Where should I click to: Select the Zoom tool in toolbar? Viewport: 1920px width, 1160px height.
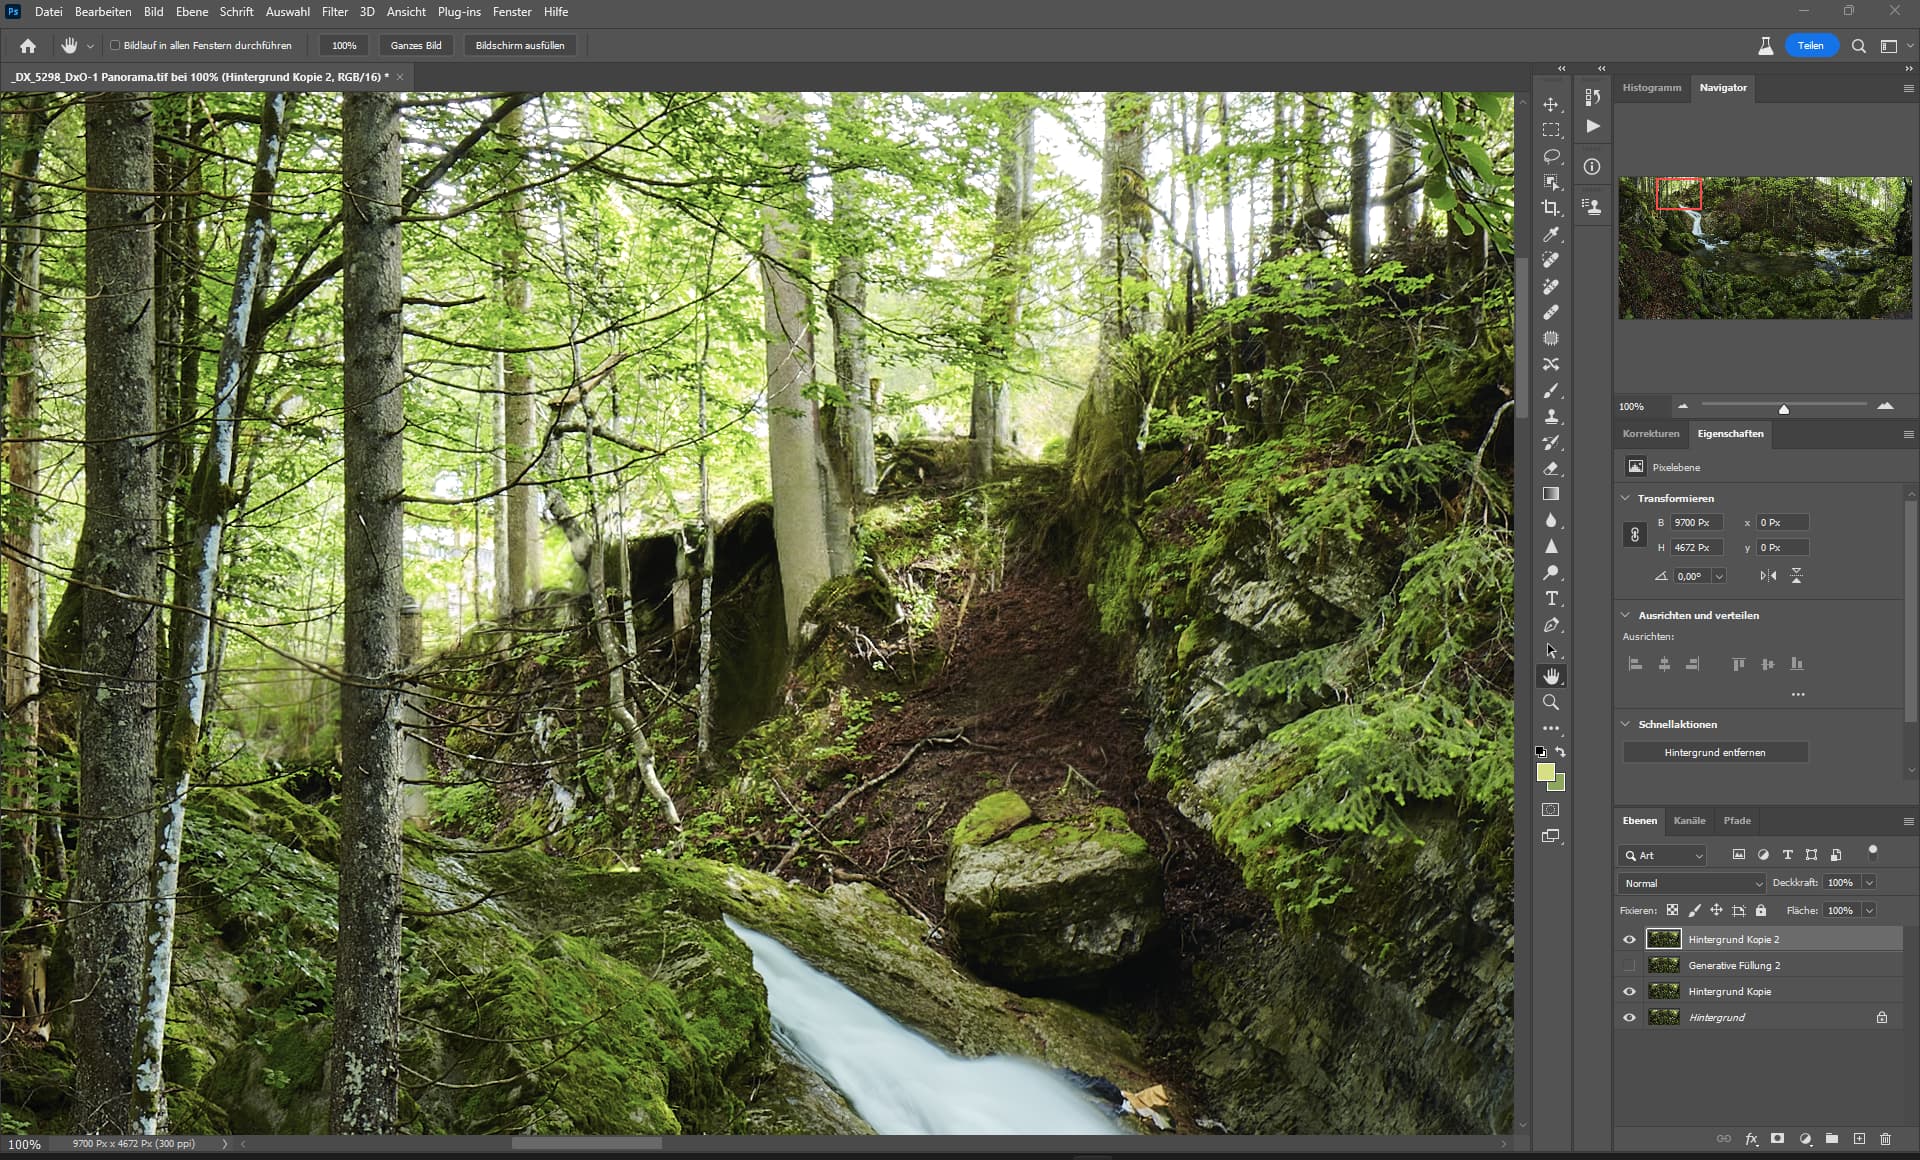(1551, 702)
